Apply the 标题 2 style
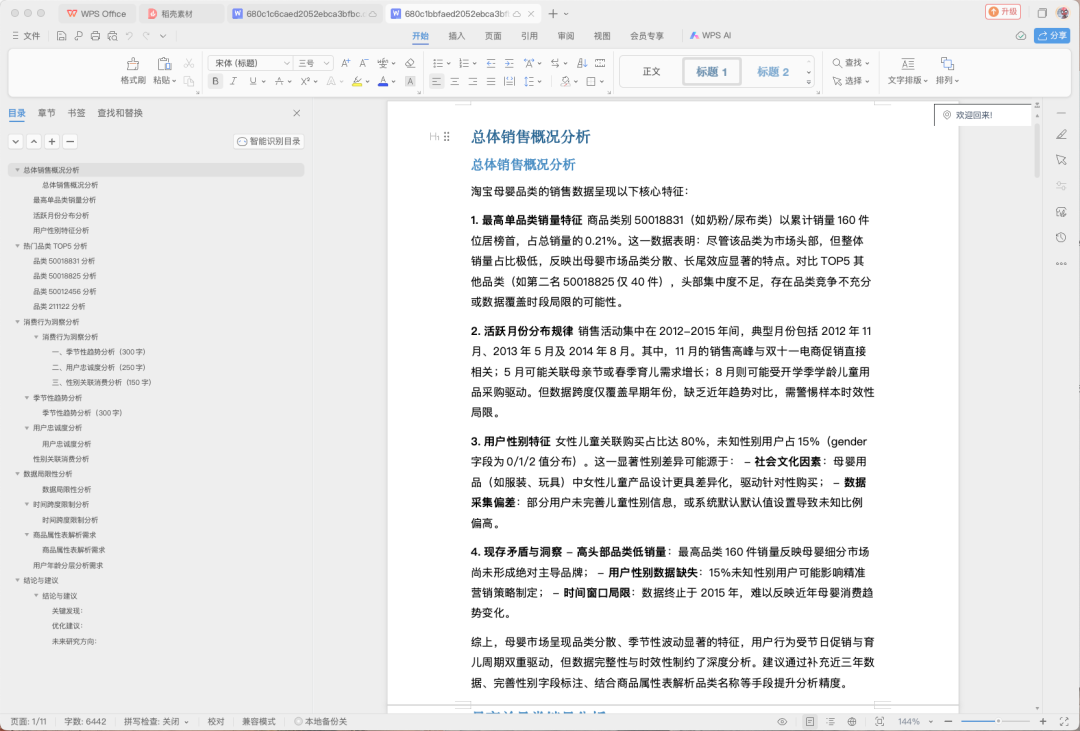Viewport: 1080px width, 731px height. [x=773, y=72]
